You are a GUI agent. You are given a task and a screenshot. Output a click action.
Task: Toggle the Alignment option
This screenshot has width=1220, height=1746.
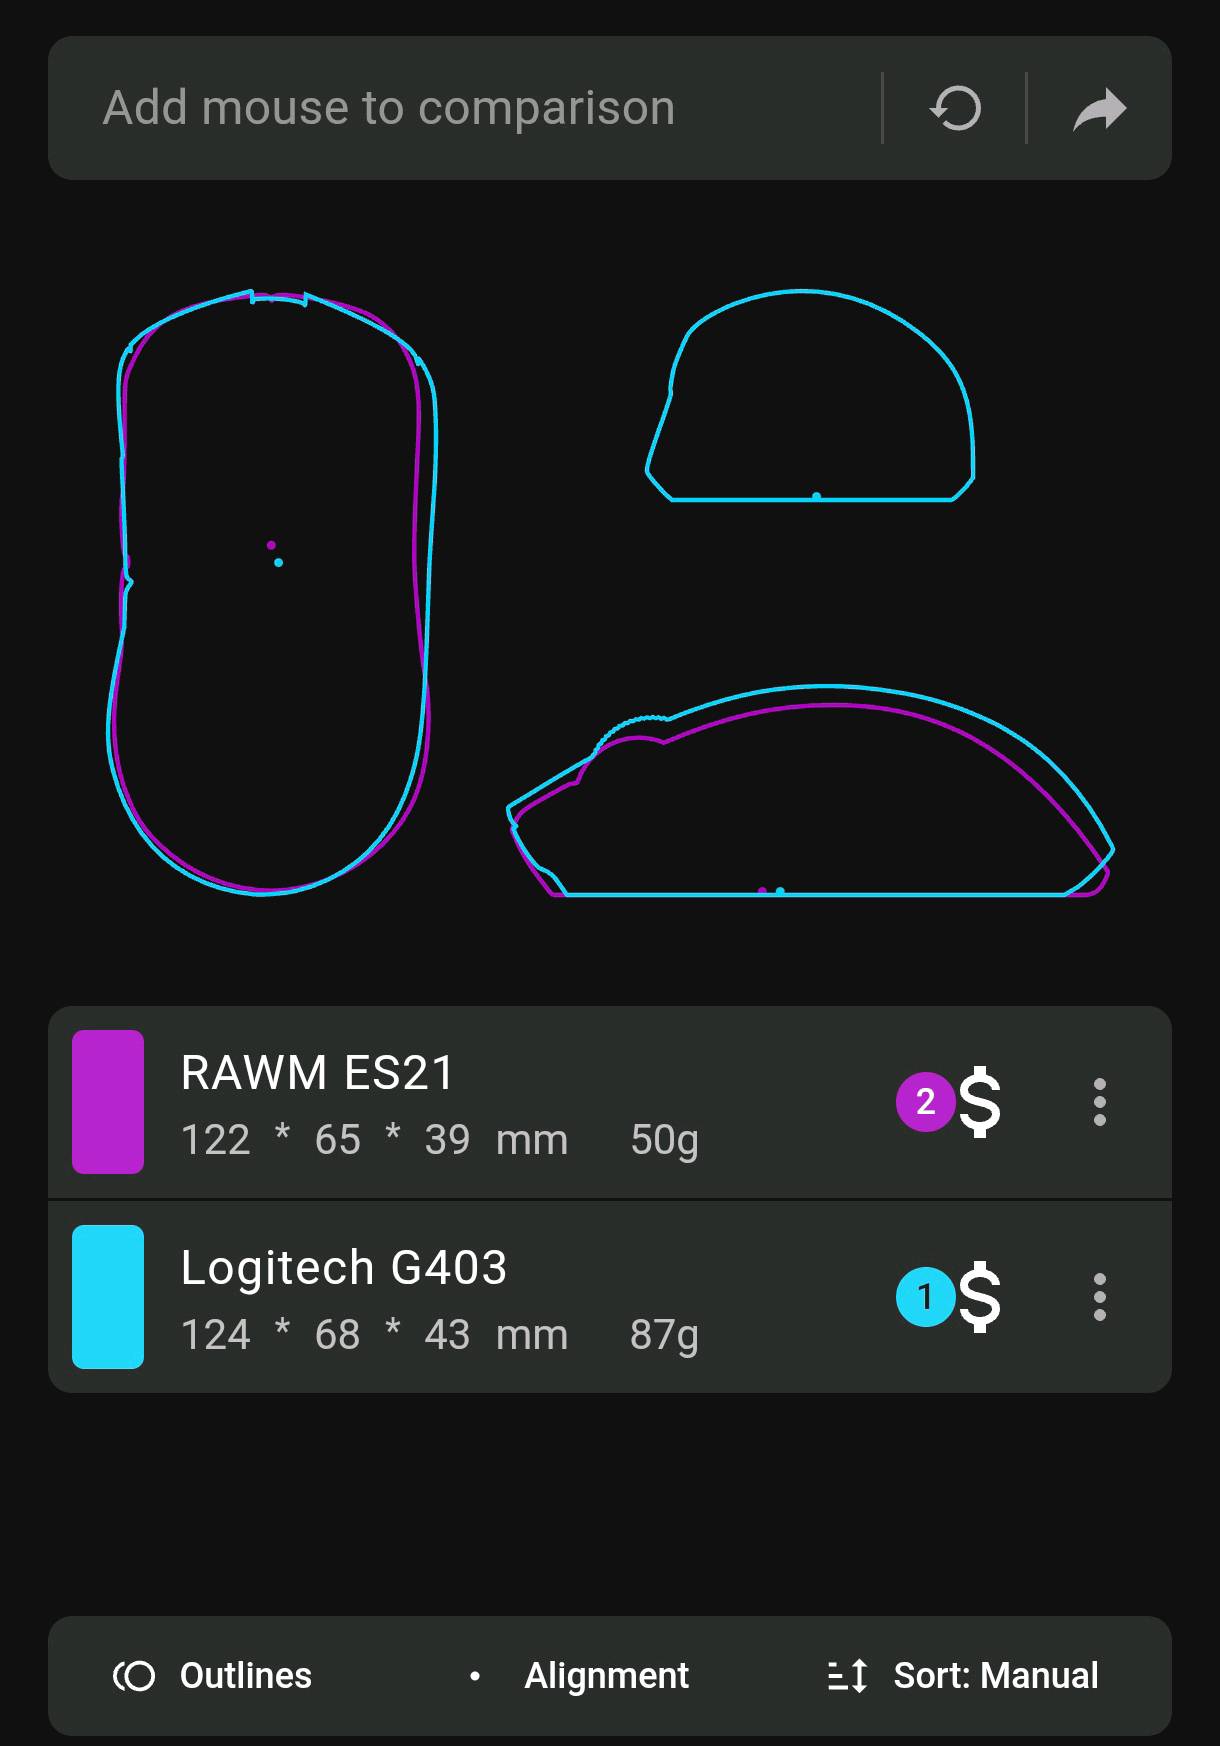579,1676
